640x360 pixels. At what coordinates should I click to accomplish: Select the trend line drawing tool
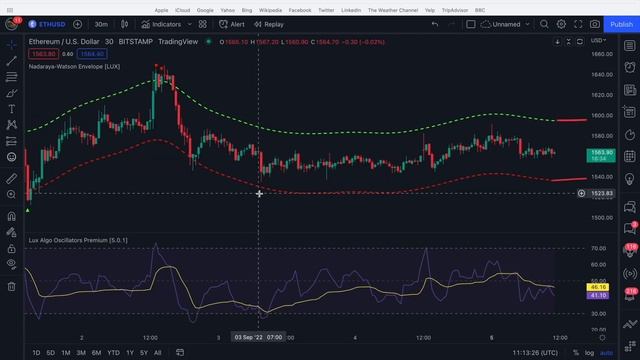tap(11, 61)
